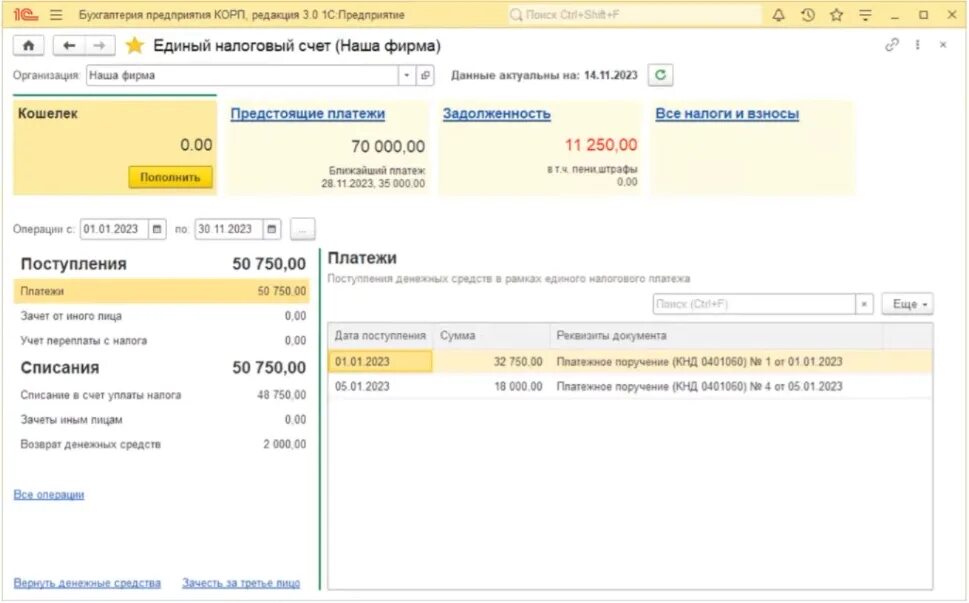Viewport: 969px width, 603px height.
Task: Open Задолженность section
Action: 496,114
